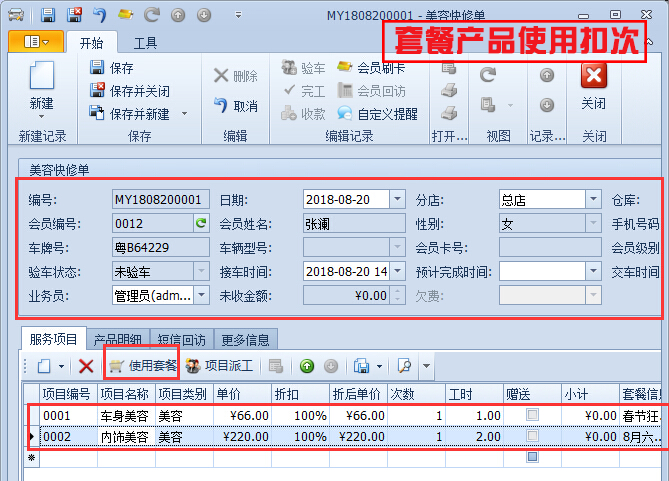Click 会员刷卡 (Member card swipe)
669x481 pixels.
pos(372,68)
